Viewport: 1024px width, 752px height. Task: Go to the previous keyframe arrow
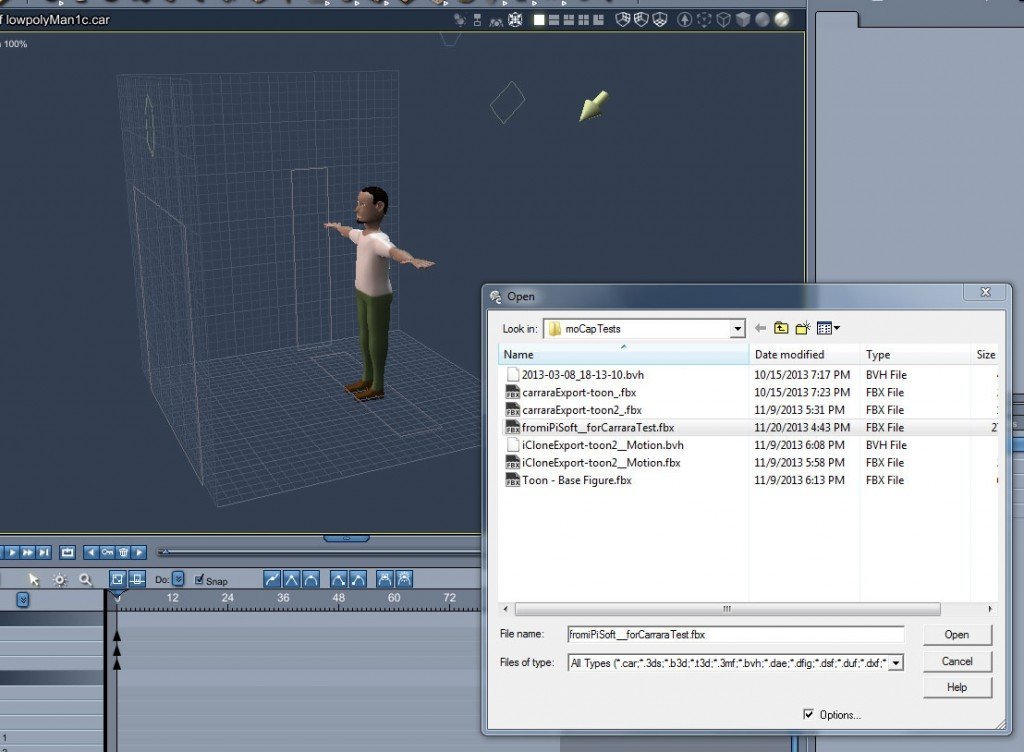(91, 552)
